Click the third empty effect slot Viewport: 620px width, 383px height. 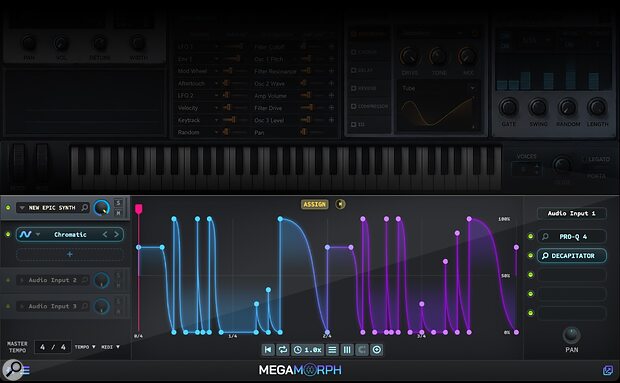point(571,275)
